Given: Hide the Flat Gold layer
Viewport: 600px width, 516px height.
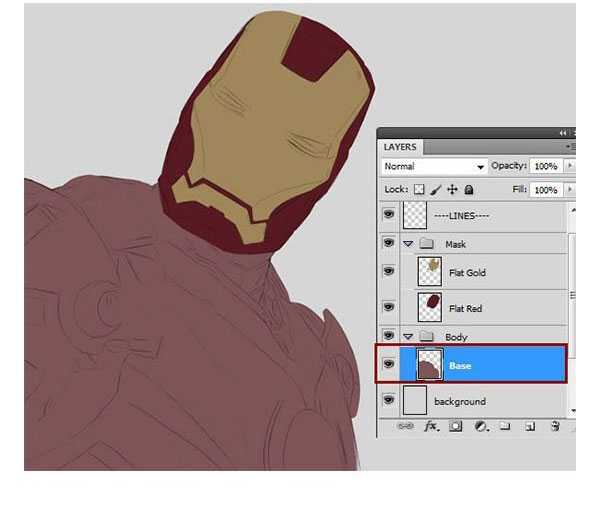Looking at the screenshot, I should pyautogui.click(x=388, y=272).
